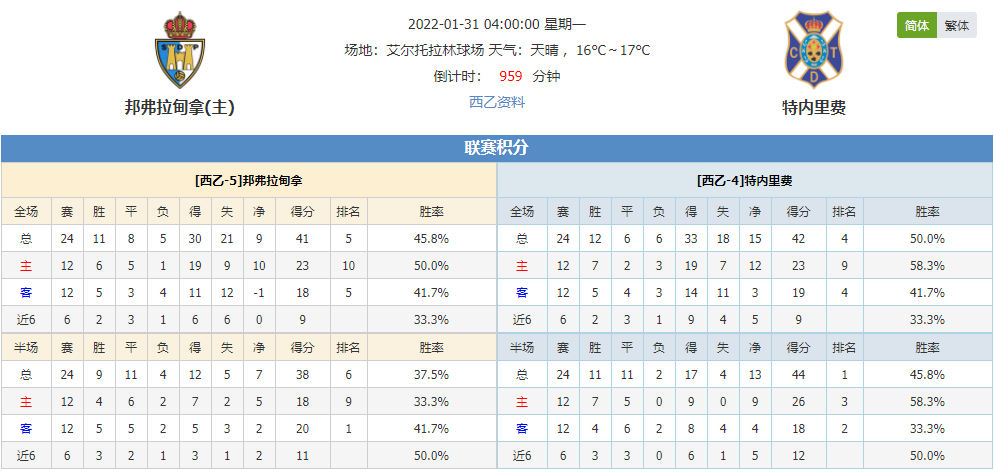Select blue 客 row in Tenerife full-time table
994x472 pixels.
coord(745,293)
